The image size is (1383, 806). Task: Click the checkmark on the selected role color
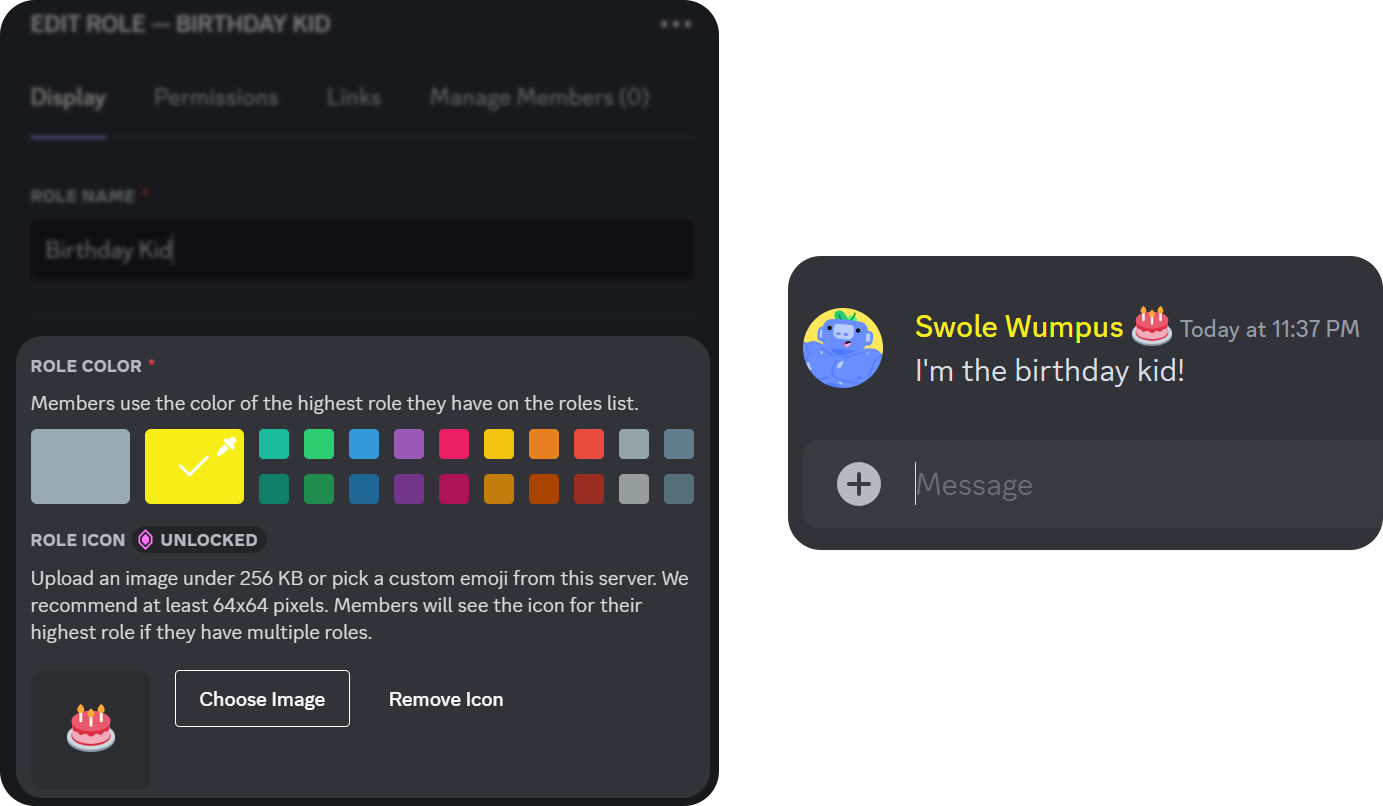(x=194, y=466)
